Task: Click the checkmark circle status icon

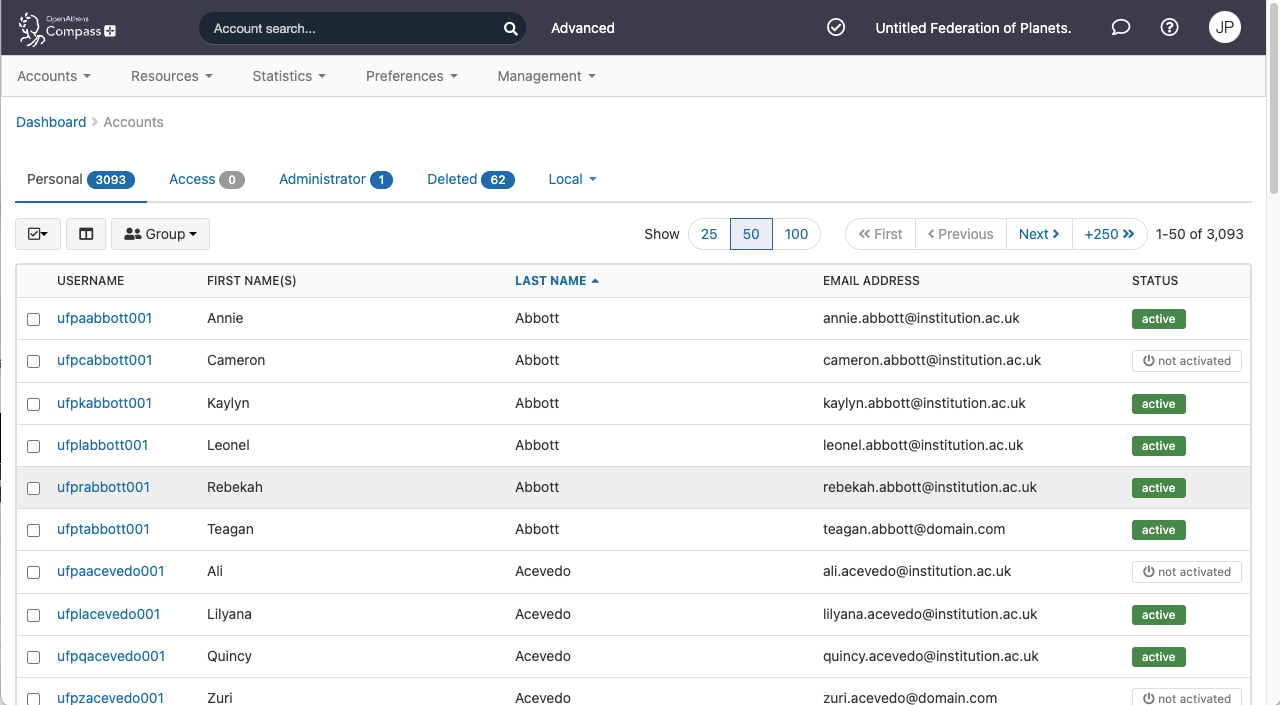Action: (x=836, y=28)
